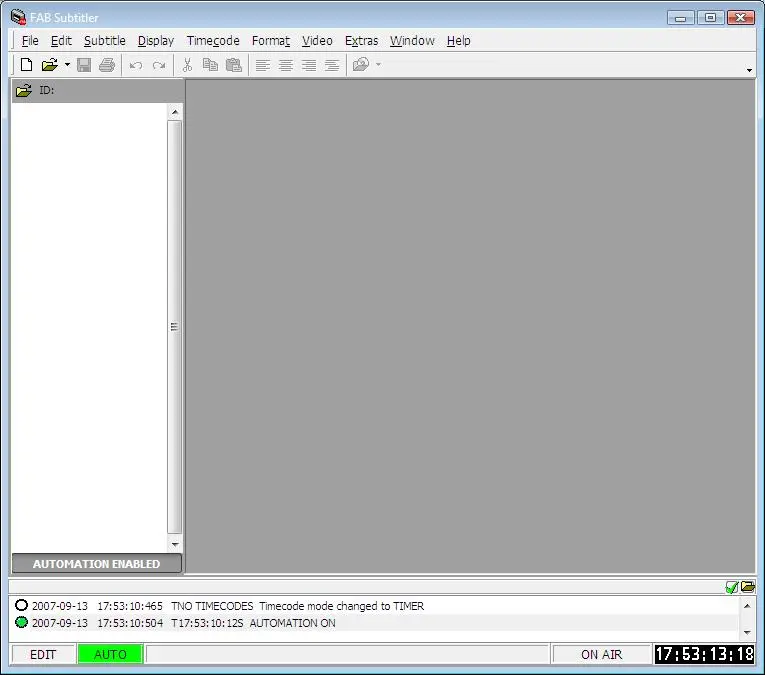Click the Open file folder icon
Image resolution: width=765 pixels, height=675 pixels.
coord(49,65)
